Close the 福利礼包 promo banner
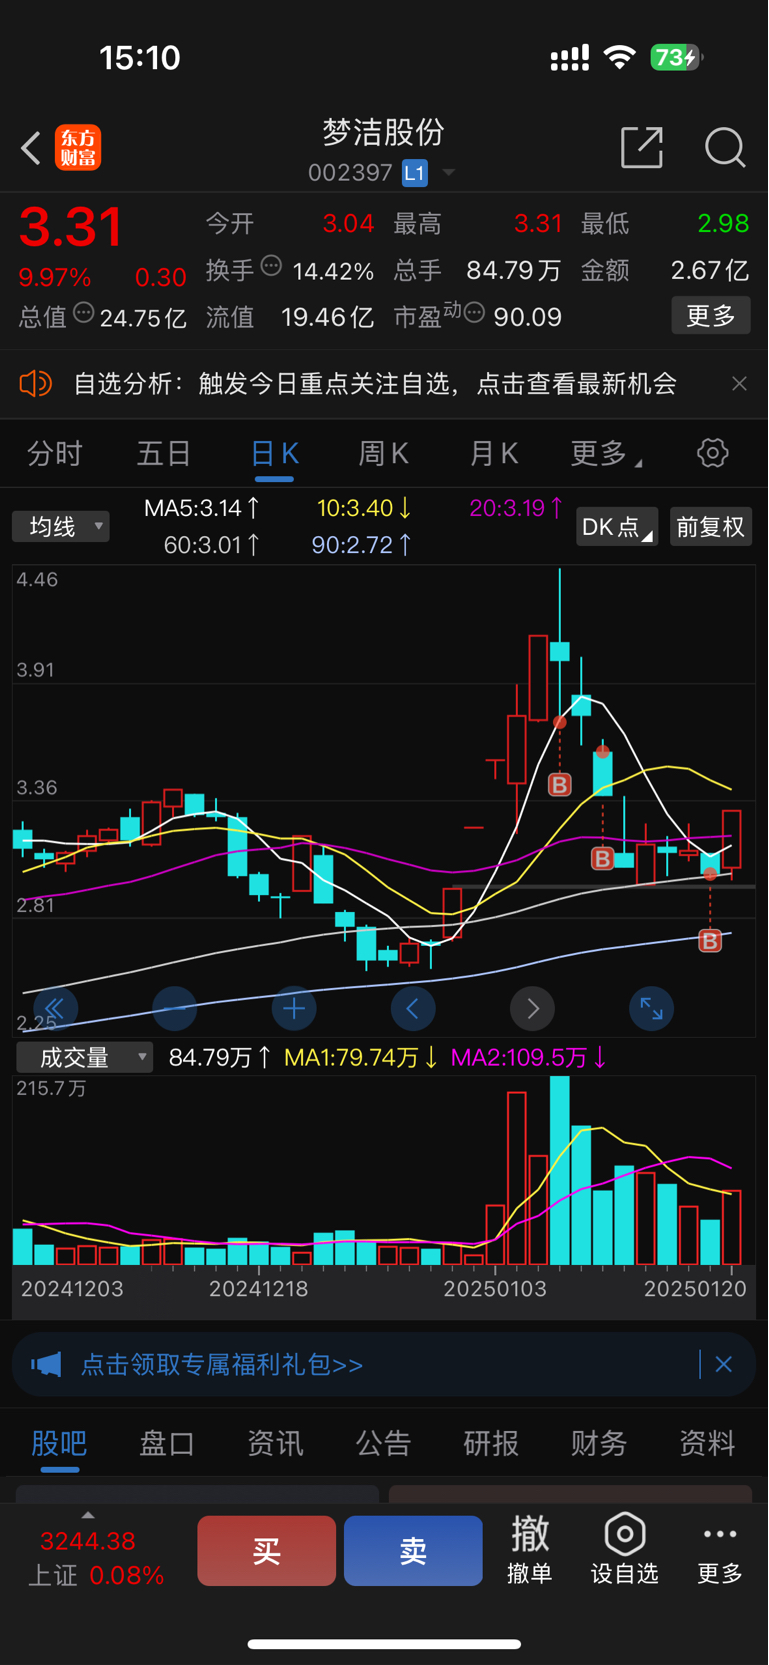This screenshot has height=1665, width=769. click(724, 1364)
